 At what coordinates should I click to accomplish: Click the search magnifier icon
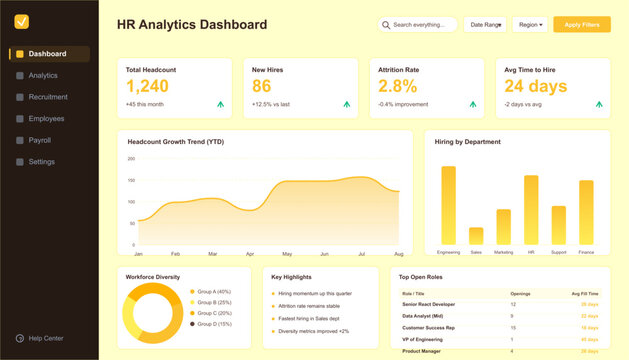(x=386, y=25)
